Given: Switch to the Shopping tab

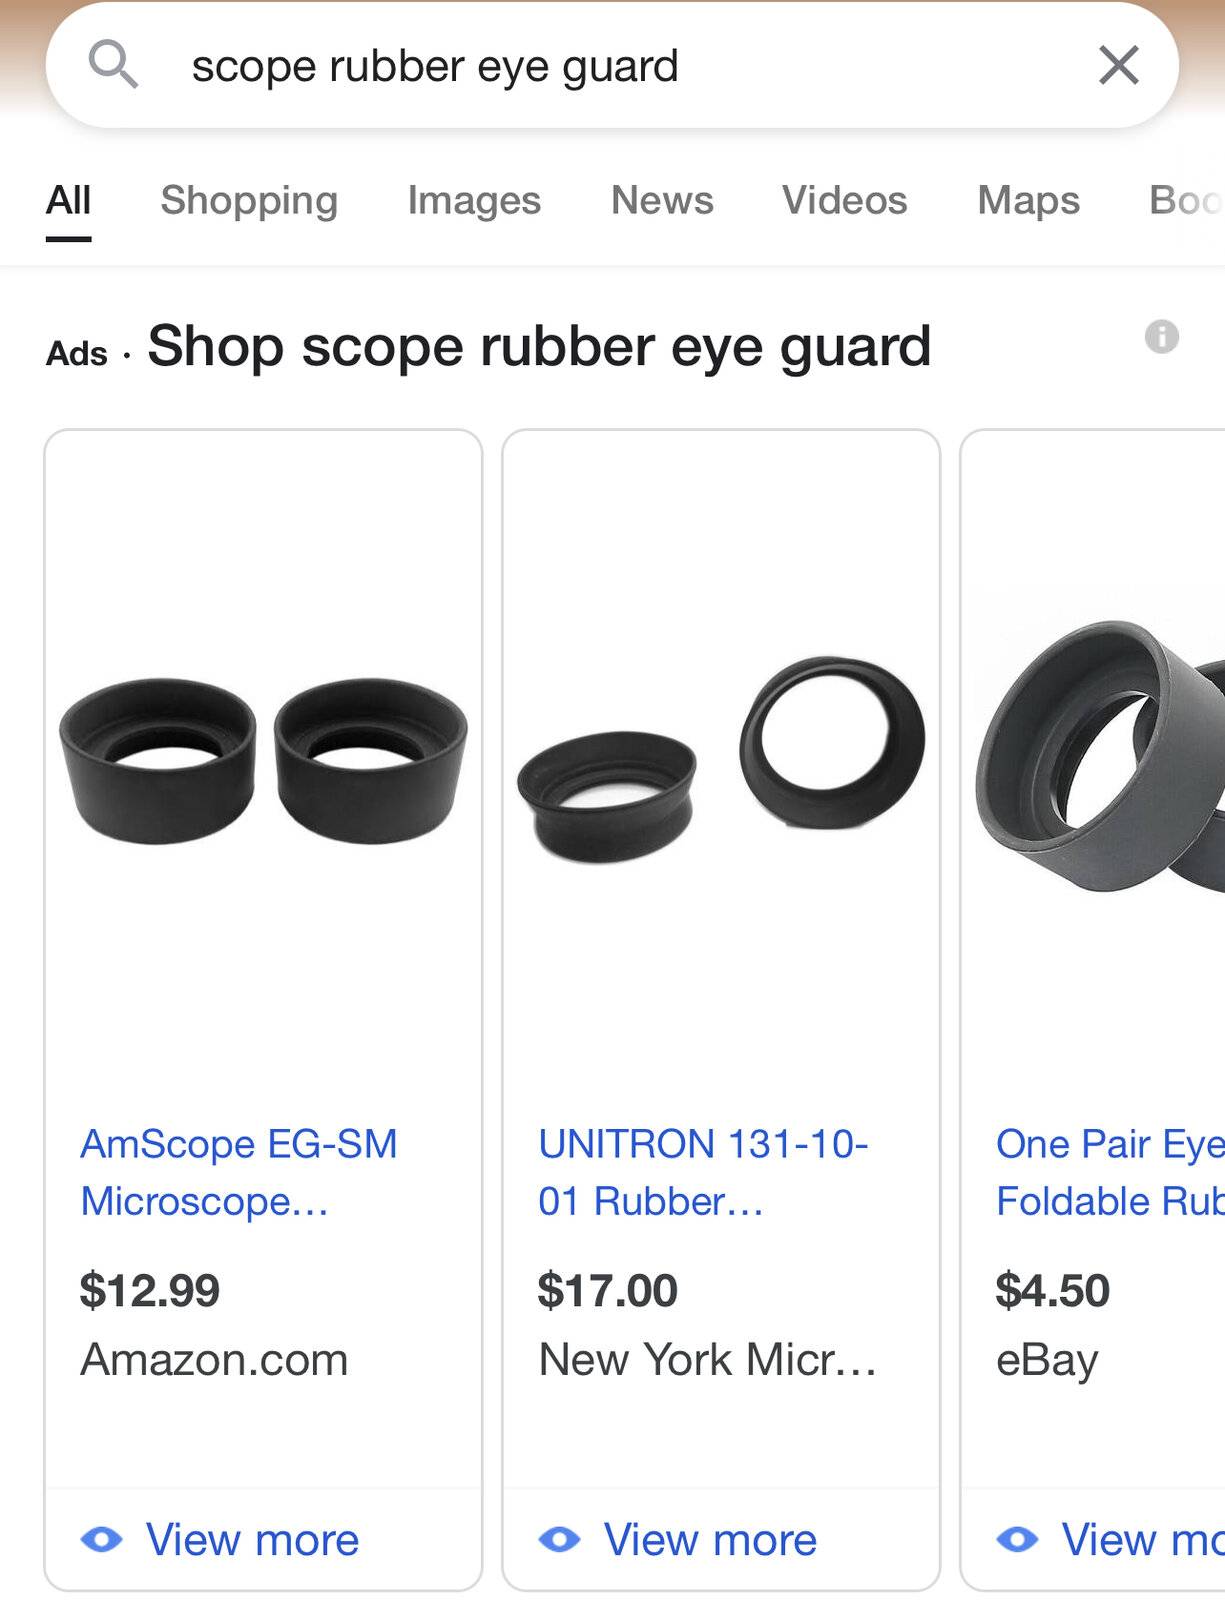Looking at the screenshot, I should click(x=249, y=200).
